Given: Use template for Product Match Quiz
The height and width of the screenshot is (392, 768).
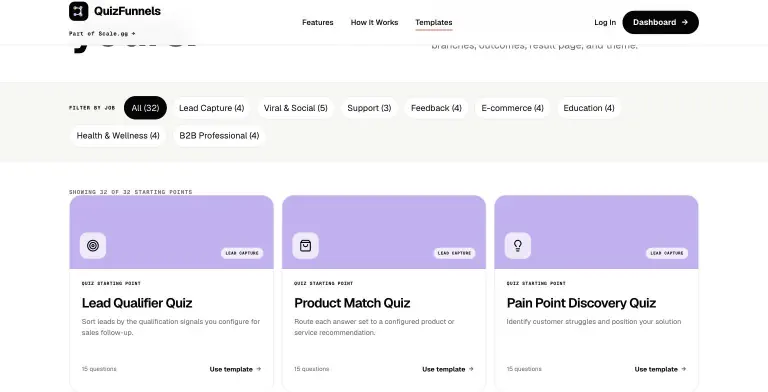Looking at the screenshot, I should (x=448, y=369).
